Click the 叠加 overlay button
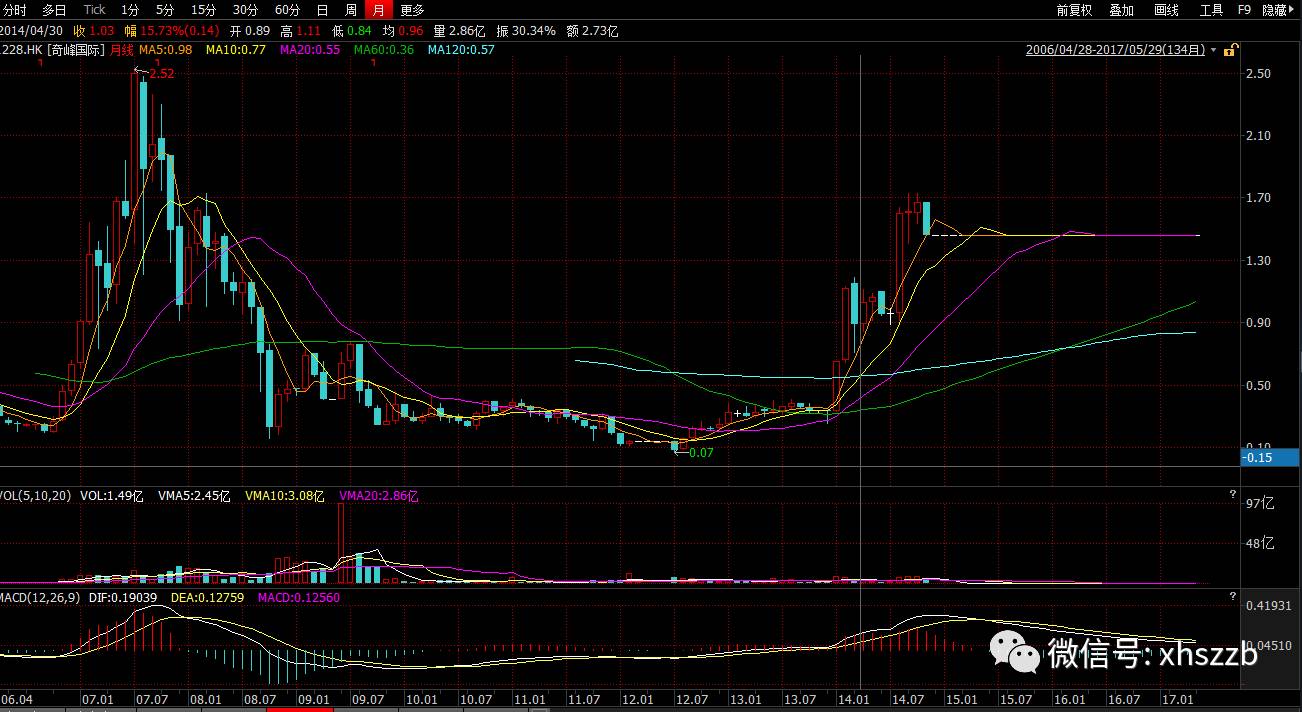This screenshot has width=1302, height=712. coord(1121,10)
